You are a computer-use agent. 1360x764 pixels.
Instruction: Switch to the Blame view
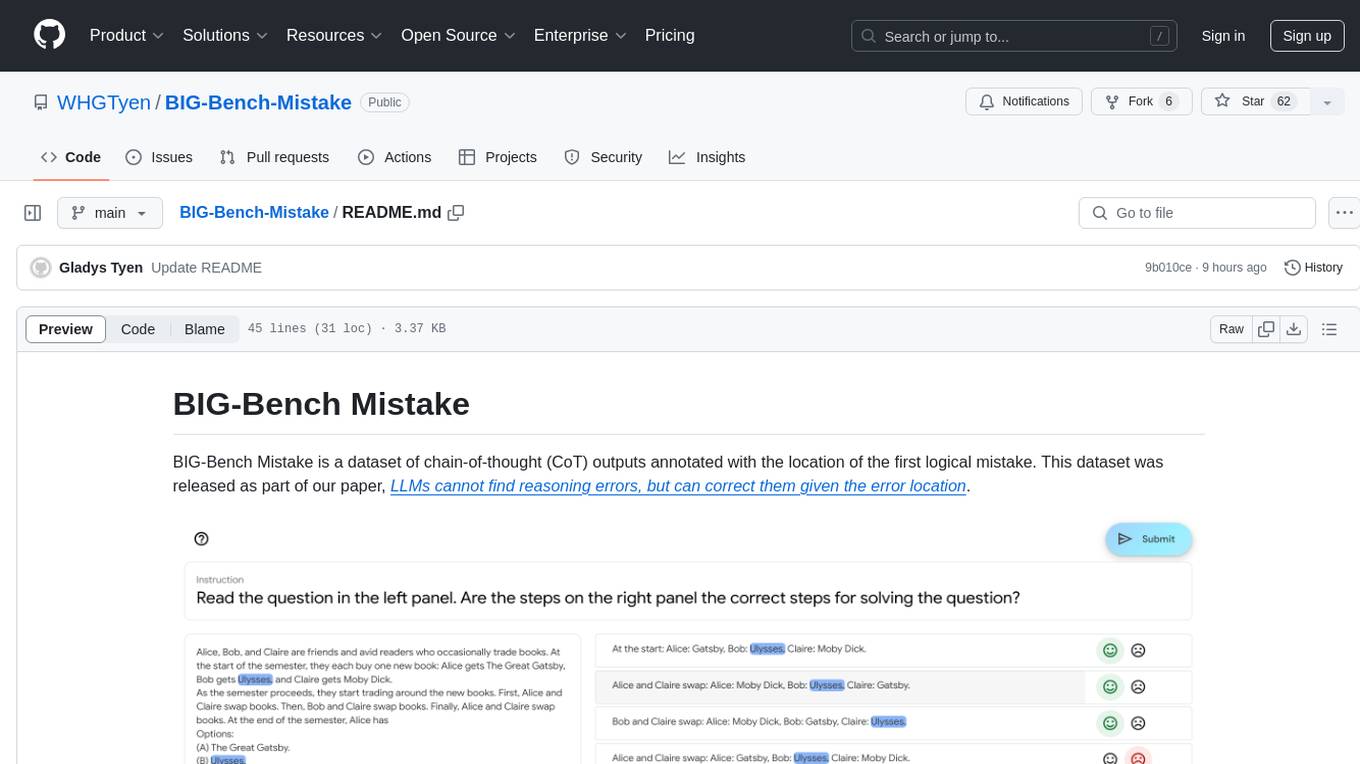point(204,329)
